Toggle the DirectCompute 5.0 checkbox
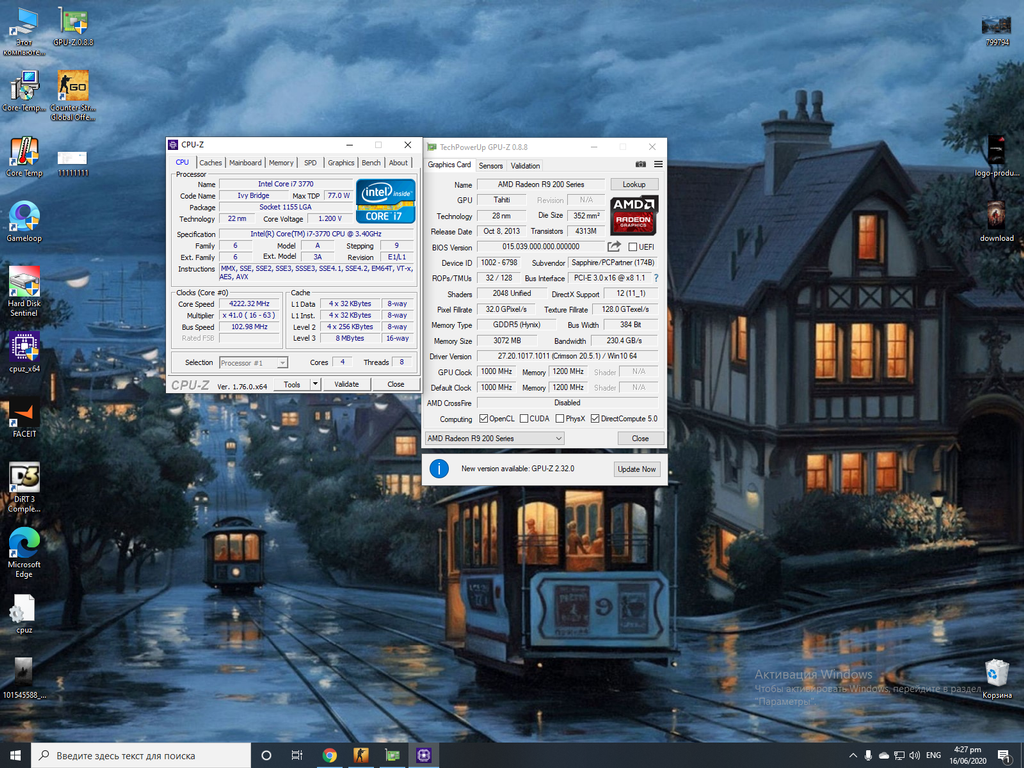Viewport: 1024px width, 768px height. pos(595,419)
